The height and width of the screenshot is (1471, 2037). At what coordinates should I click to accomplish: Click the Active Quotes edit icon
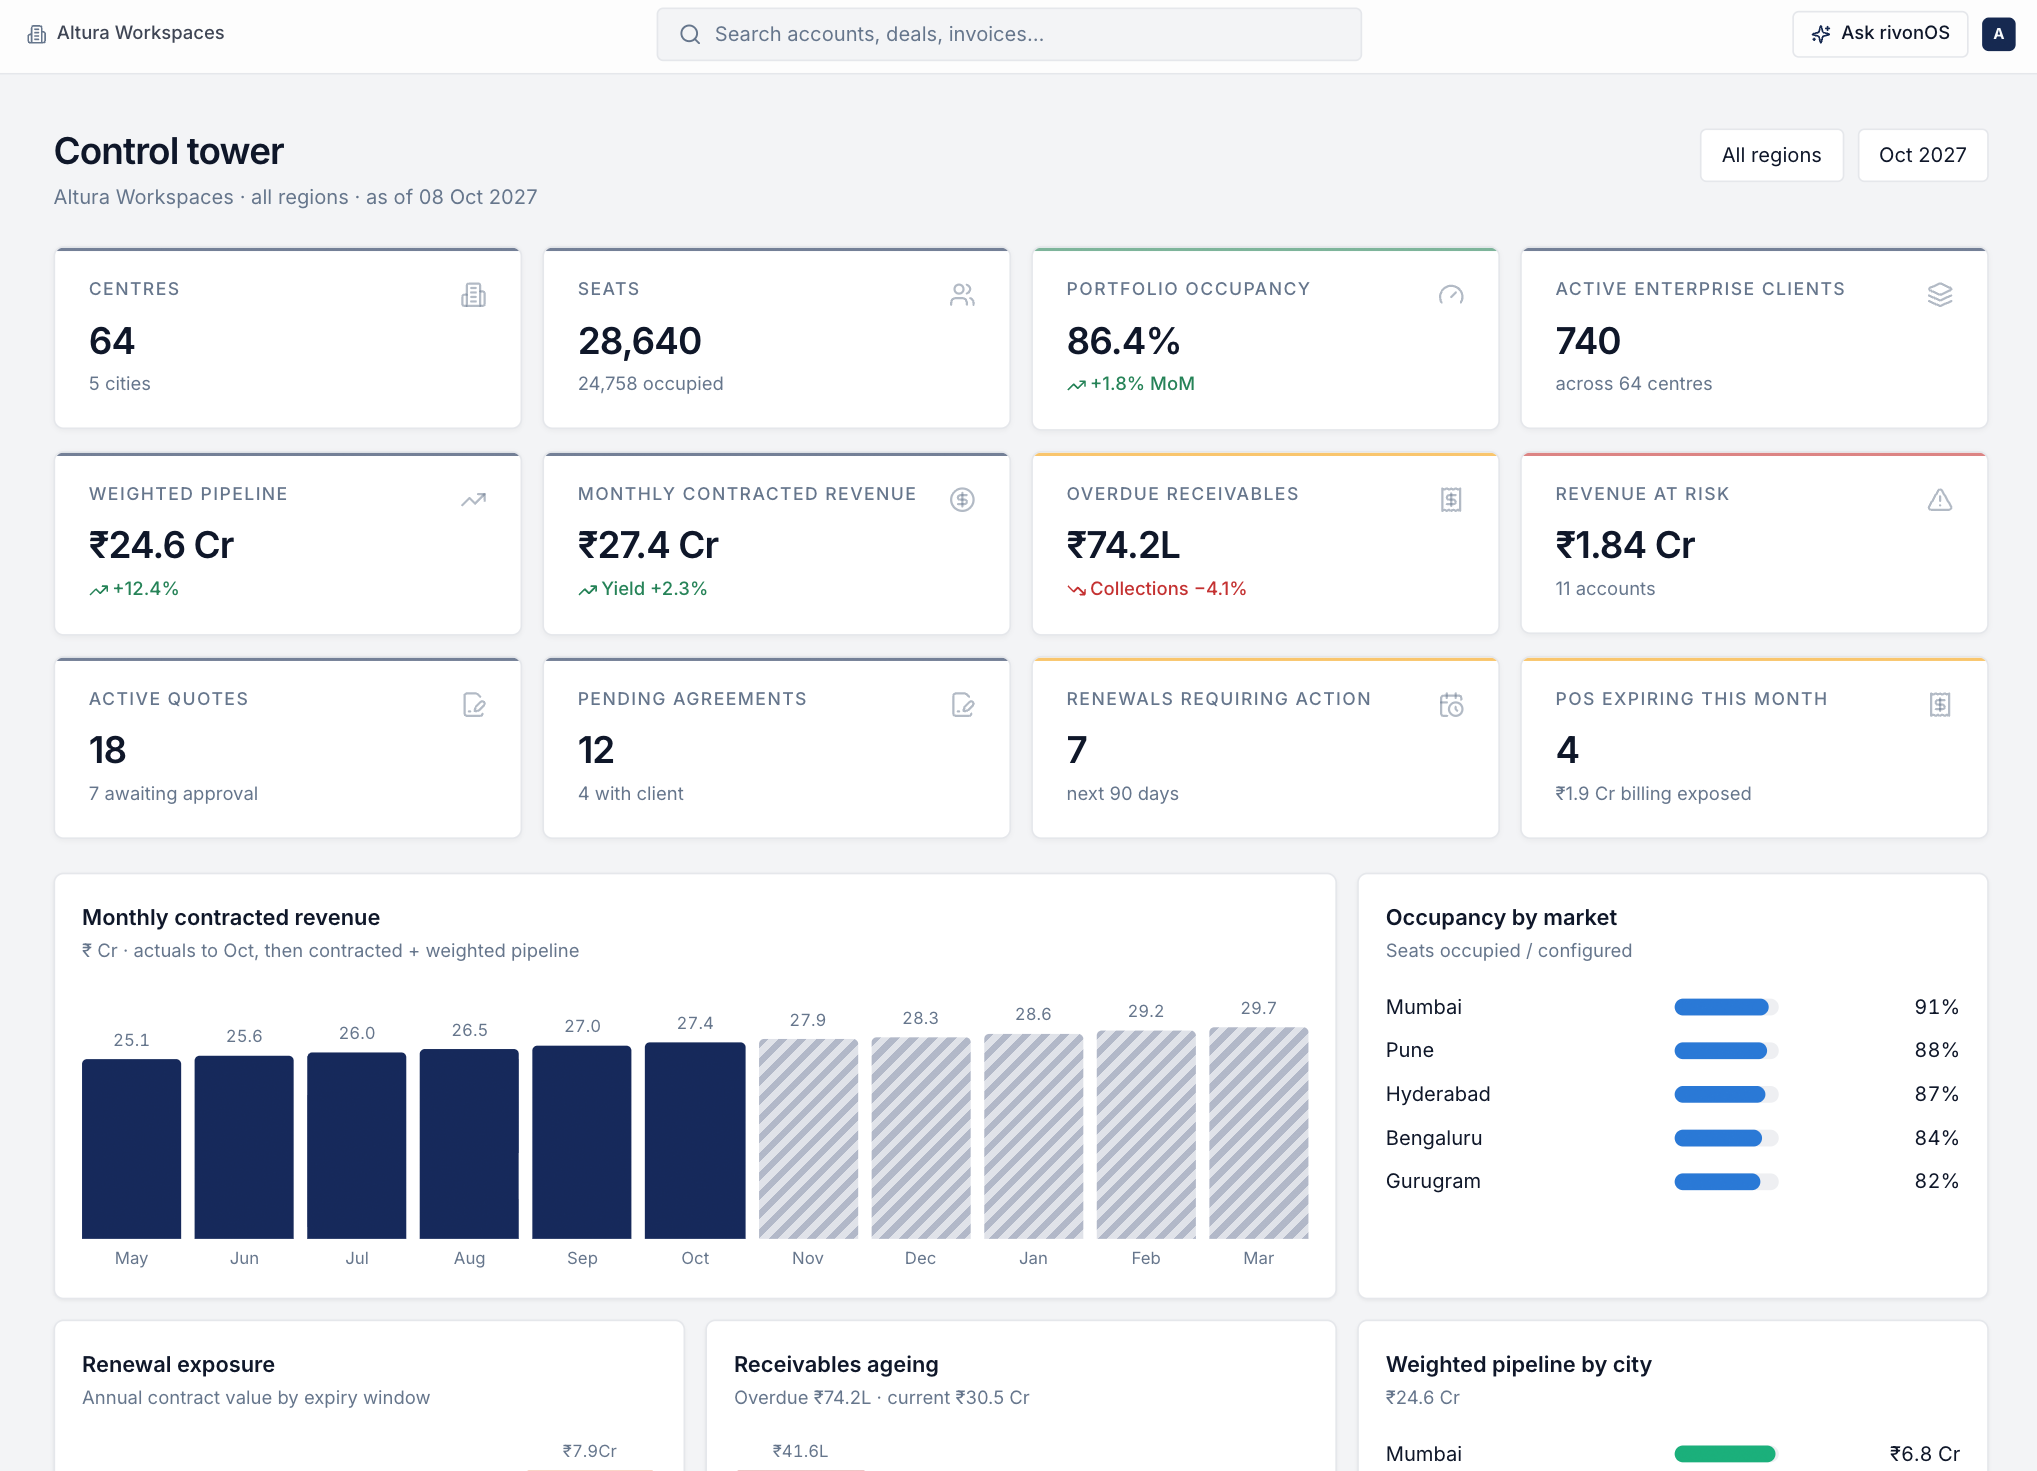[473, 705]
